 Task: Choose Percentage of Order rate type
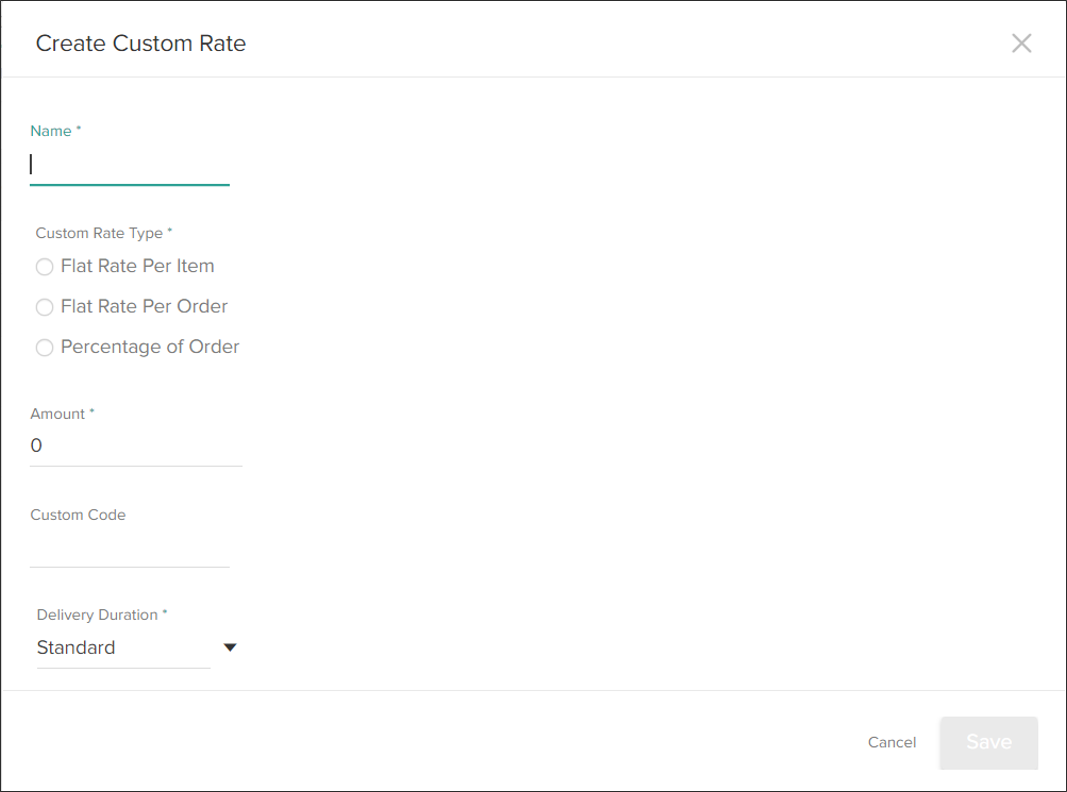(44, 347)
